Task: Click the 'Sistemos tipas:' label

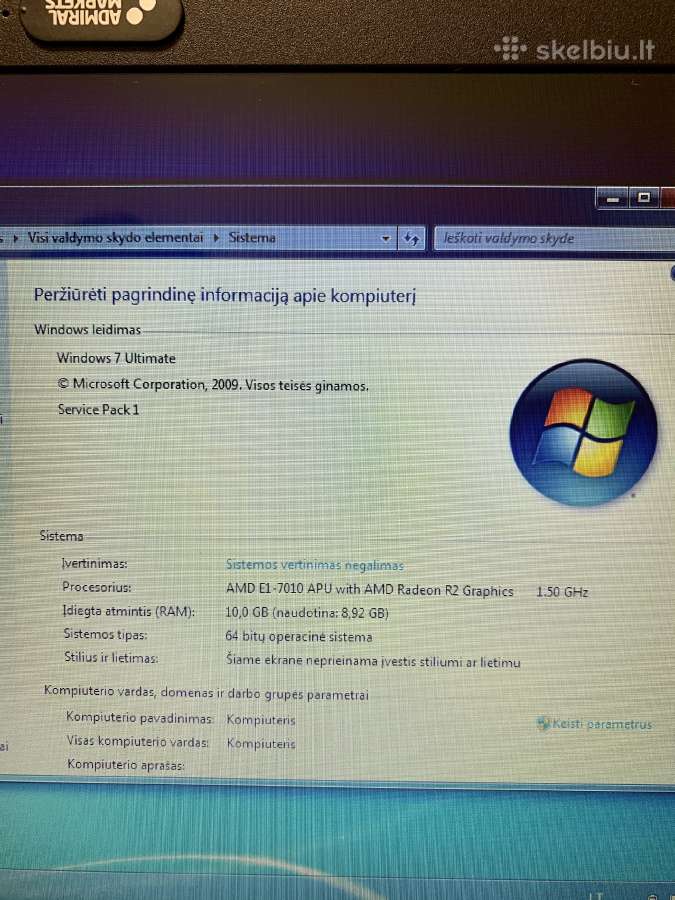Action: coord(105,634)
